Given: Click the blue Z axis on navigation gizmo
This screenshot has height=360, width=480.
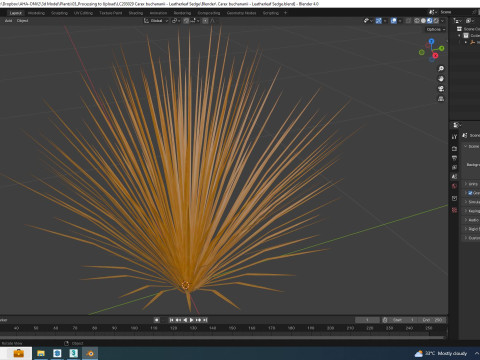Looking at the screenshot, I should pos(432,41).
